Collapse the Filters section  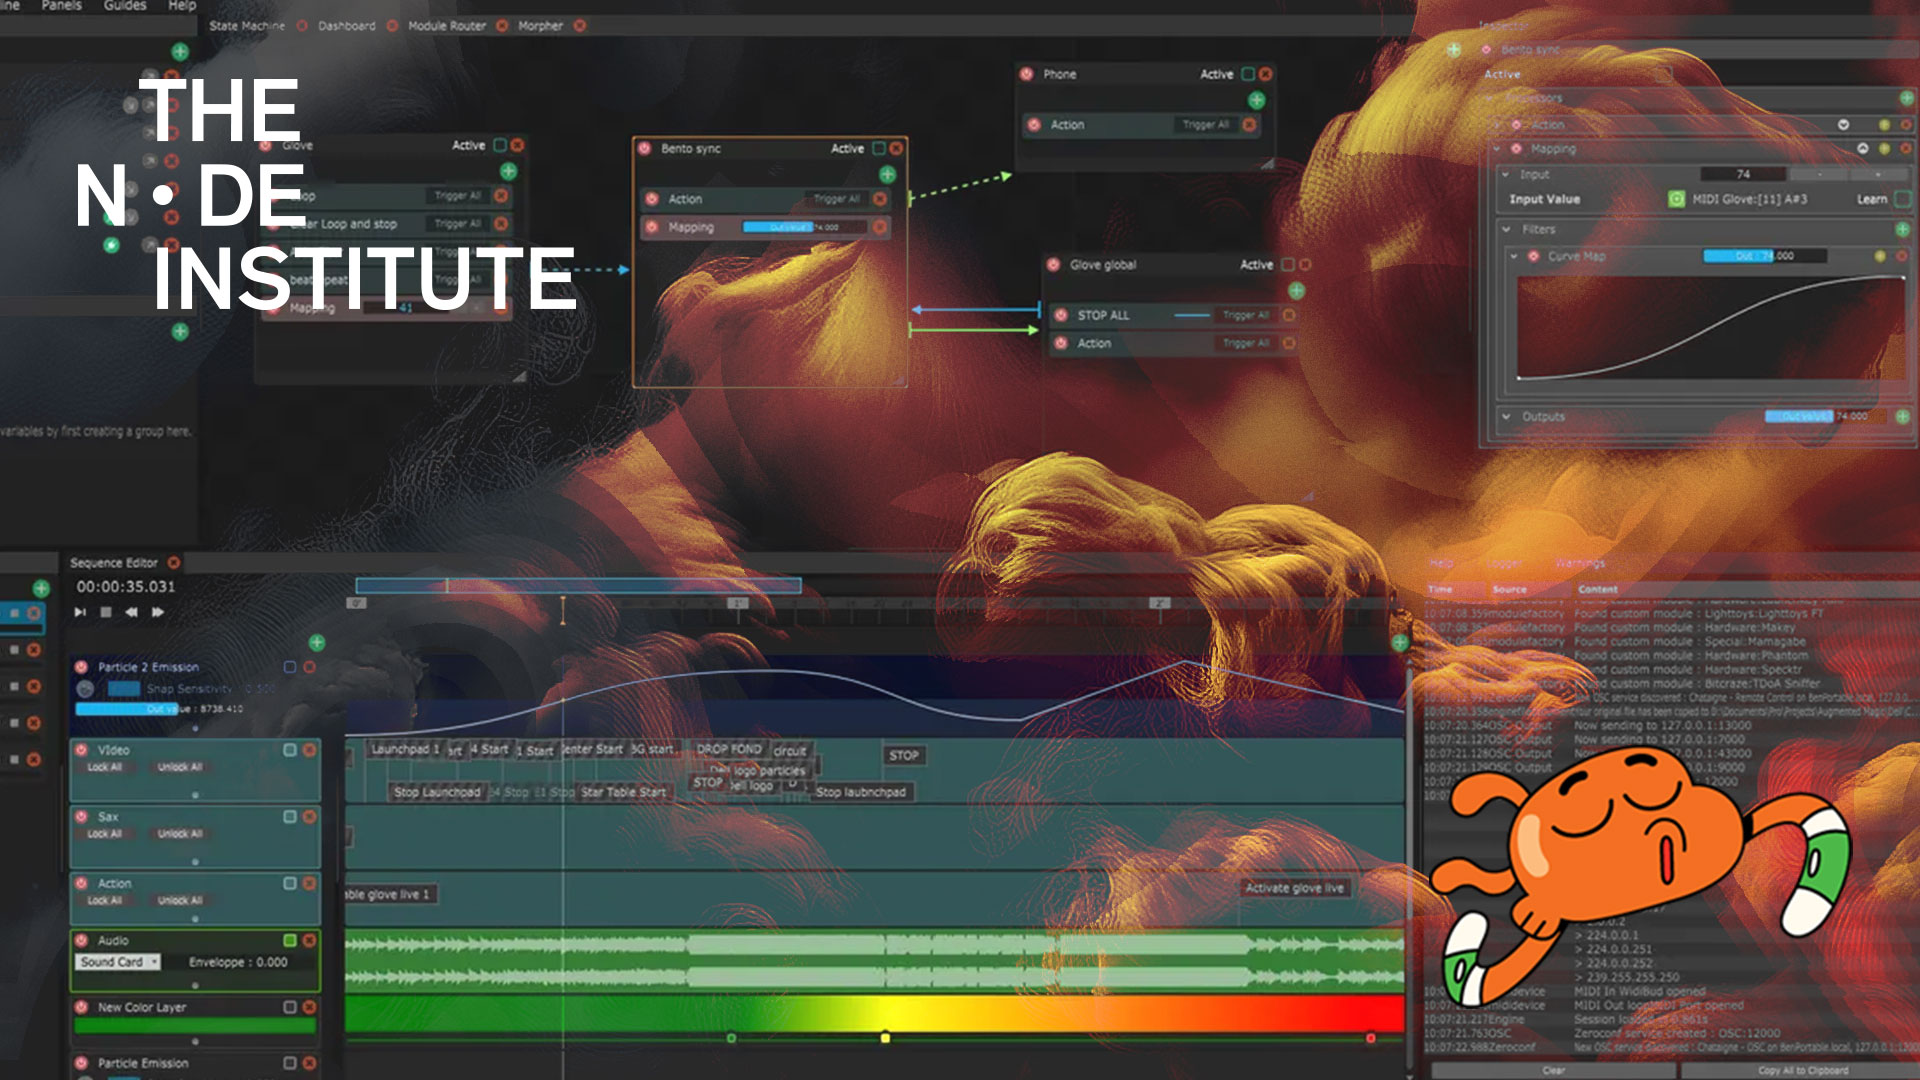(1507, 229)
